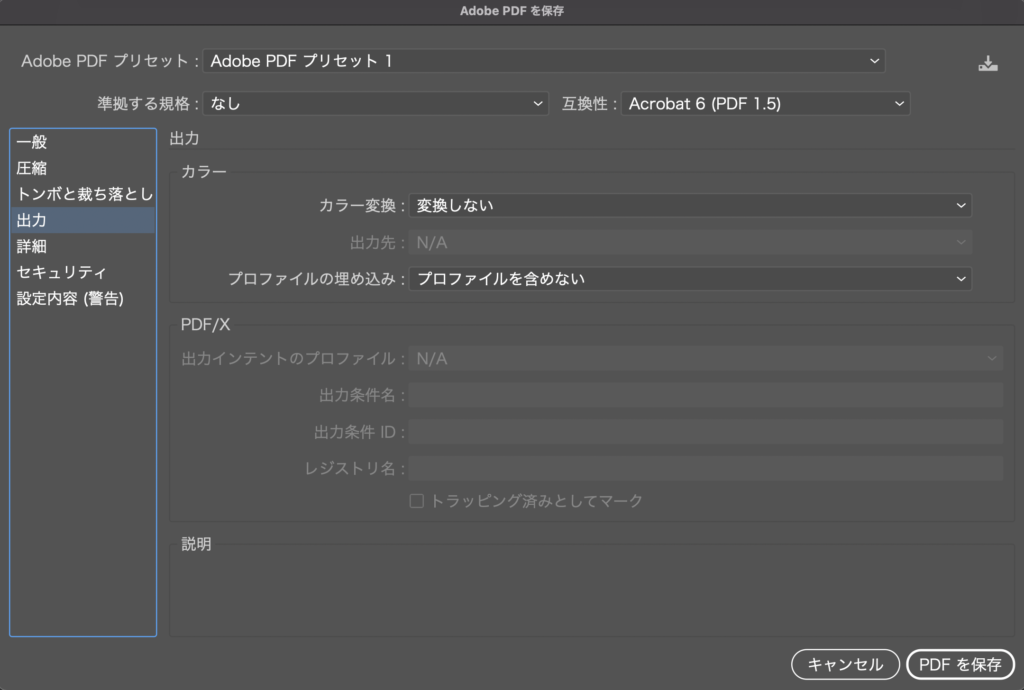Image resolution: width=1024 pixels, height=690 pixels.
Task: Click the キャンセル button
Action: coord(844,664)
